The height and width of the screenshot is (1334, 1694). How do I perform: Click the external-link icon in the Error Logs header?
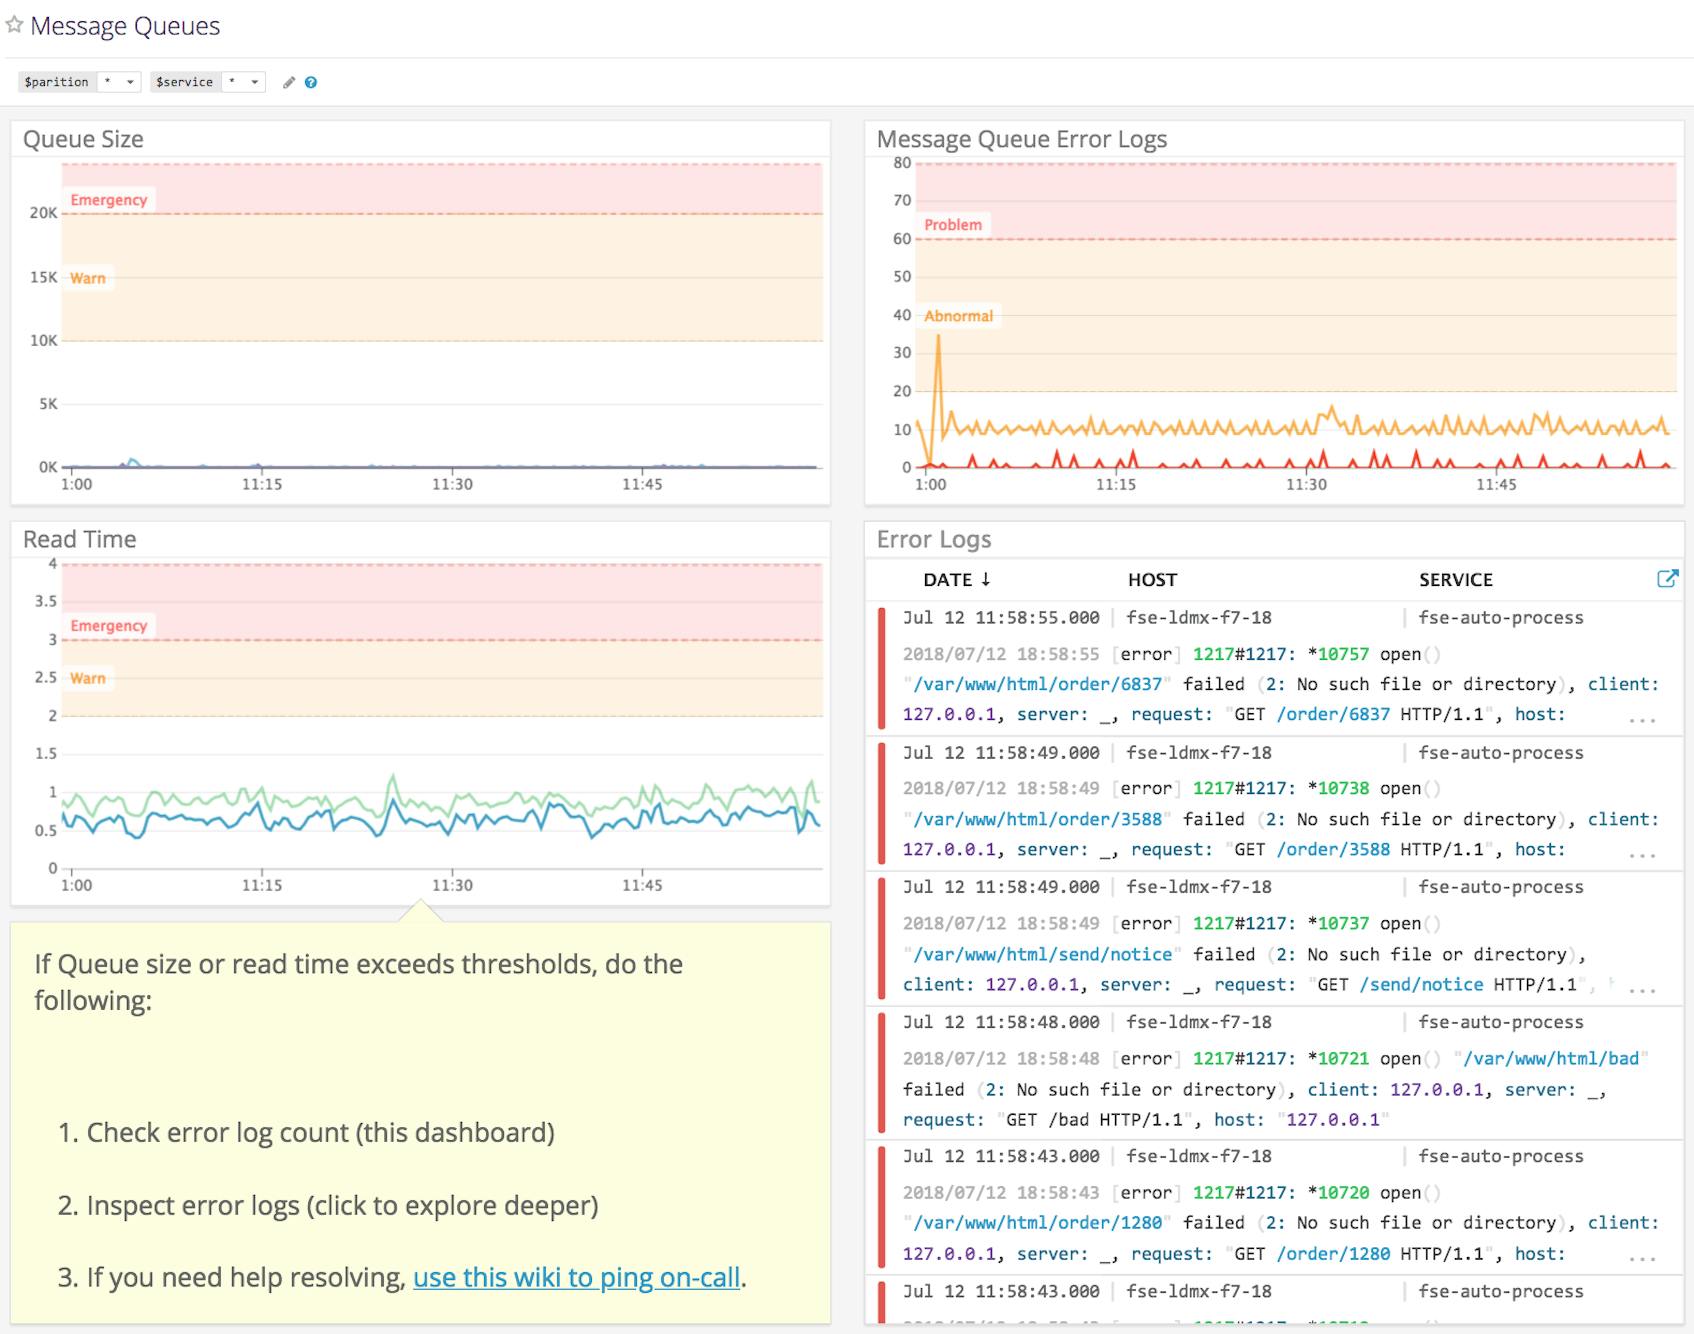click(x=1668, y=578)
